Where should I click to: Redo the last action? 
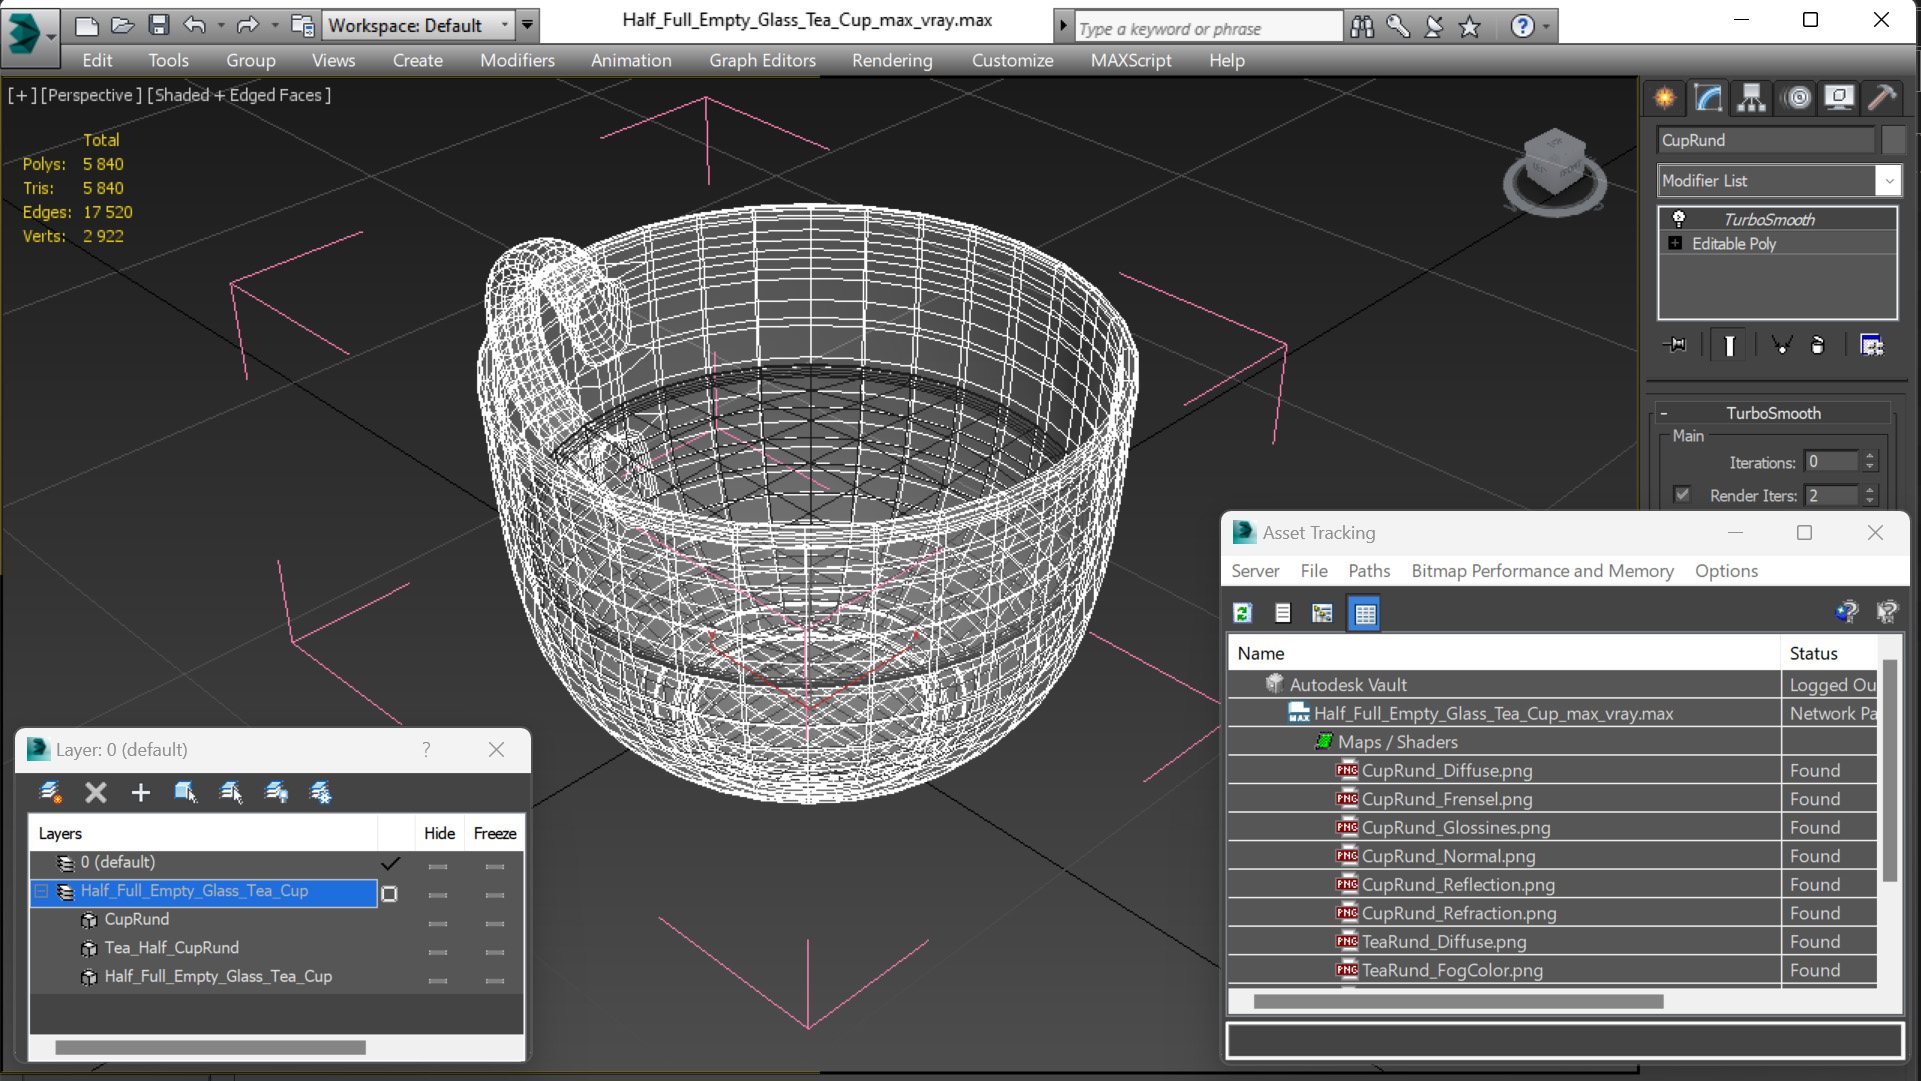[247, 25]
